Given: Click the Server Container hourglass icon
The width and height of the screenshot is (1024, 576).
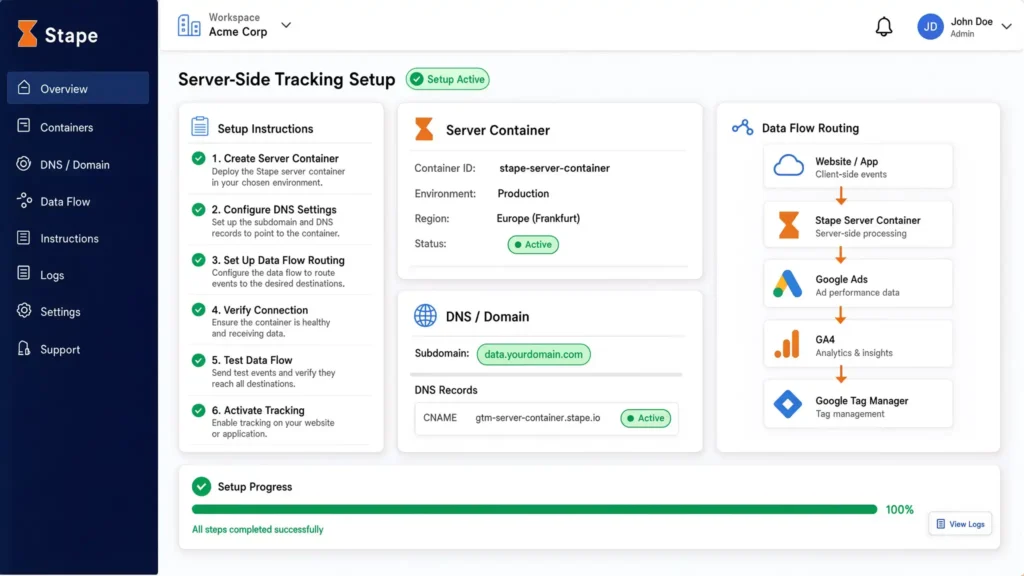Looking at the screenshot, I should click(424, 129).
